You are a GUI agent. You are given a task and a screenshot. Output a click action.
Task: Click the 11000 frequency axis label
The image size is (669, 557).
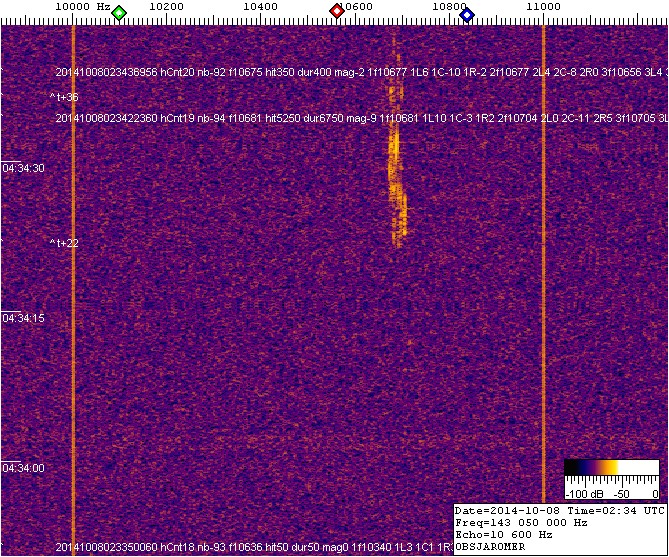tap(543, 7)
